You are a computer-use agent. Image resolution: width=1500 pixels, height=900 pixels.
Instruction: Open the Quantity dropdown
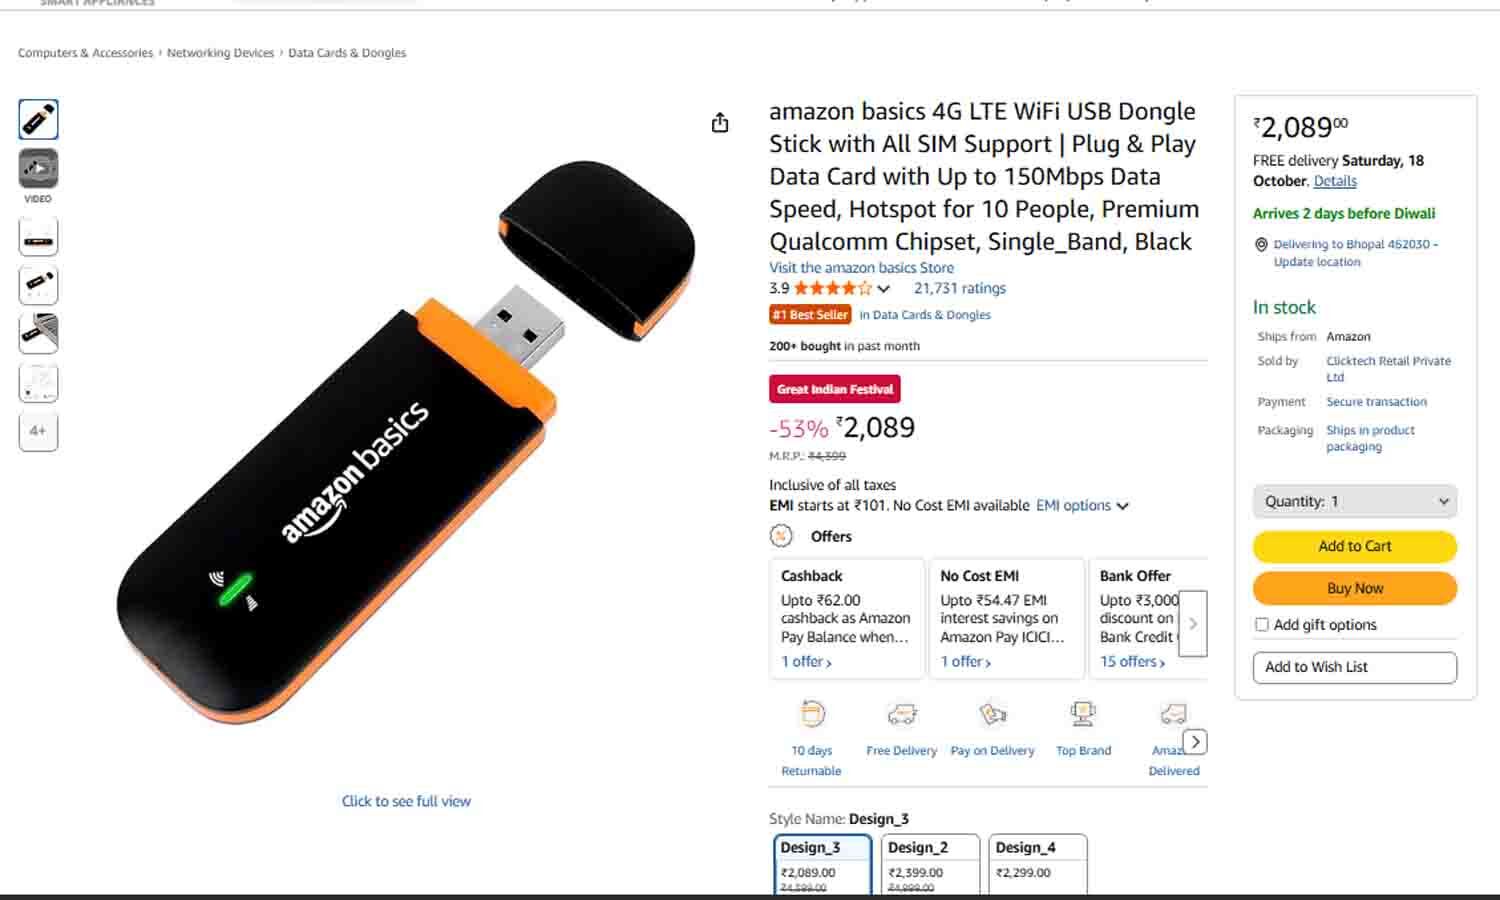1354,501
